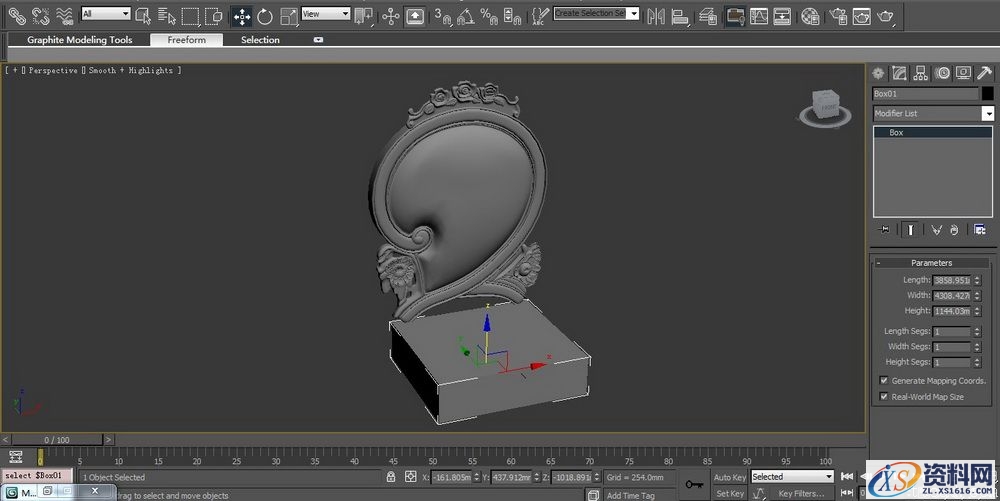The image size is (1000, 501).
Task: Click the Select and Link chain icon
Action: click(16, 15)
